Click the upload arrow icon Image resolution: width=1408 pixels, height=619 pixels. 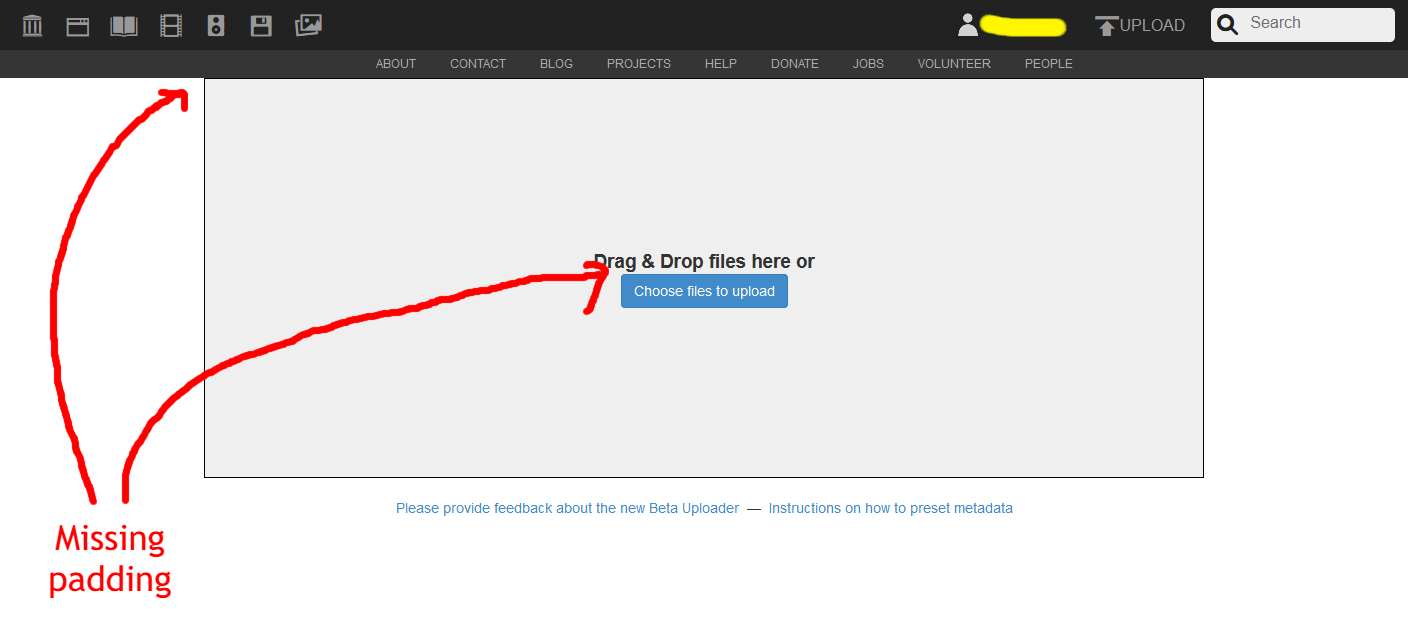(x=1106, y=26)
